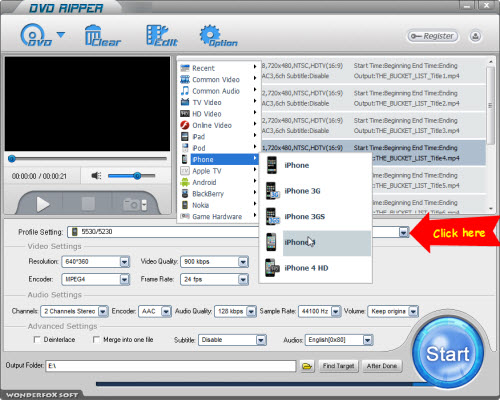Screen dimensions: 500x400
Task: Browse output folder with folder icon
Action: [x=307, y=366]
